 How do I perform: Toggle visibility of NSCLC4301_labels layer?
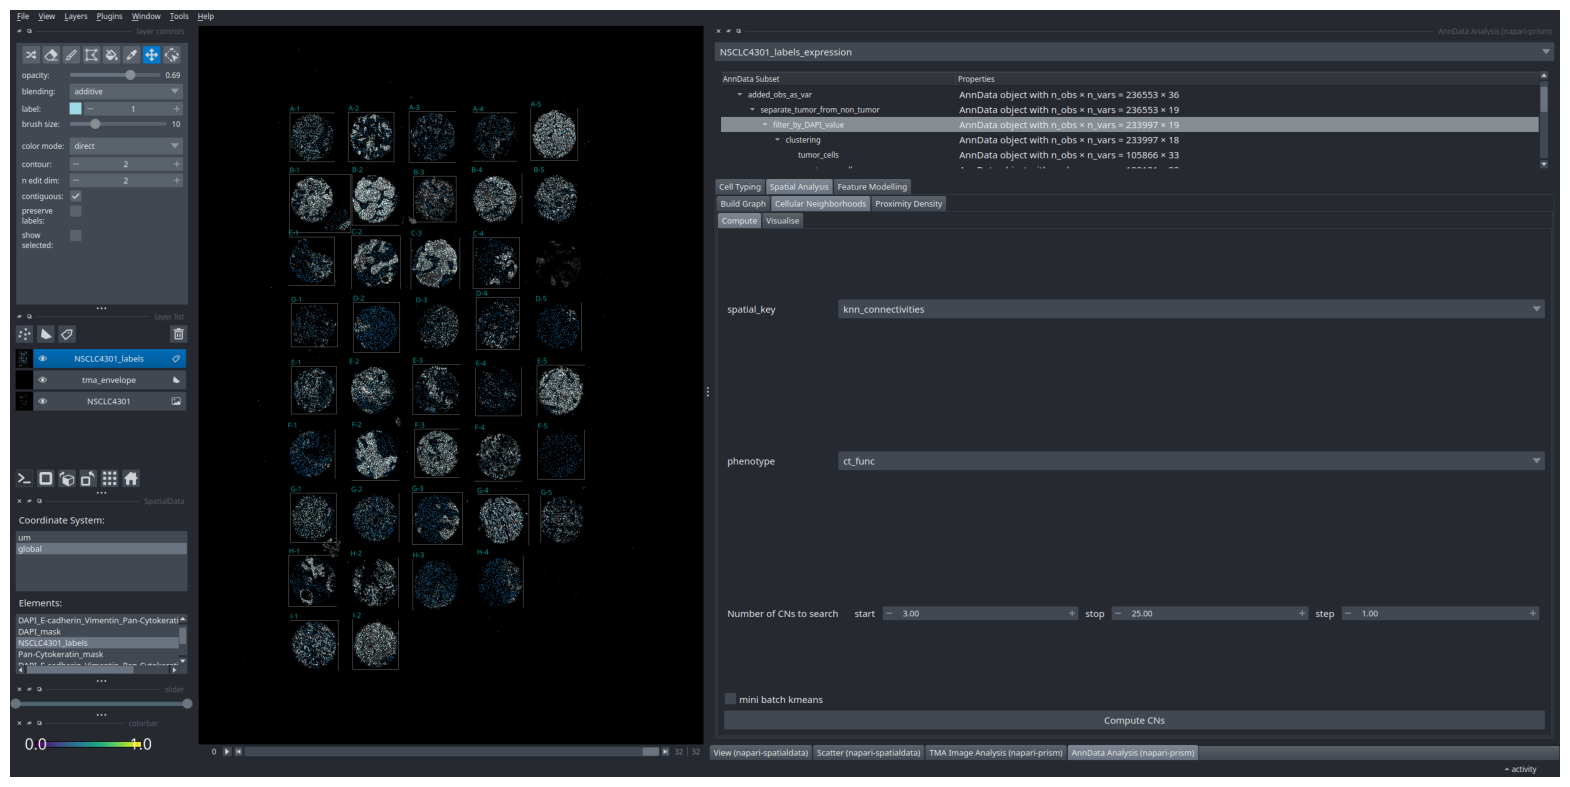[42, 359]
